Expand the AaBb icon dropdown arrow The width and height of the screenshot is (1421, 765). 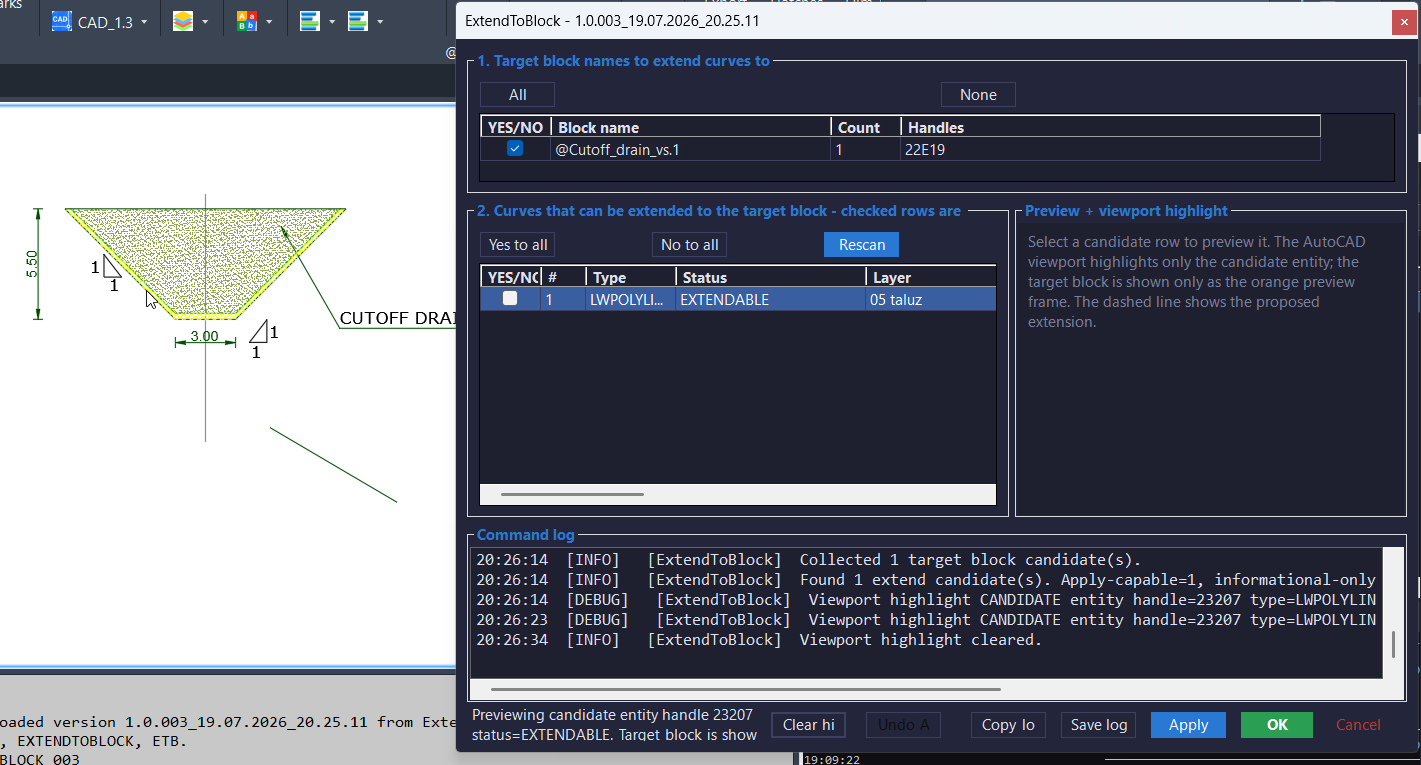click(269, 22)
